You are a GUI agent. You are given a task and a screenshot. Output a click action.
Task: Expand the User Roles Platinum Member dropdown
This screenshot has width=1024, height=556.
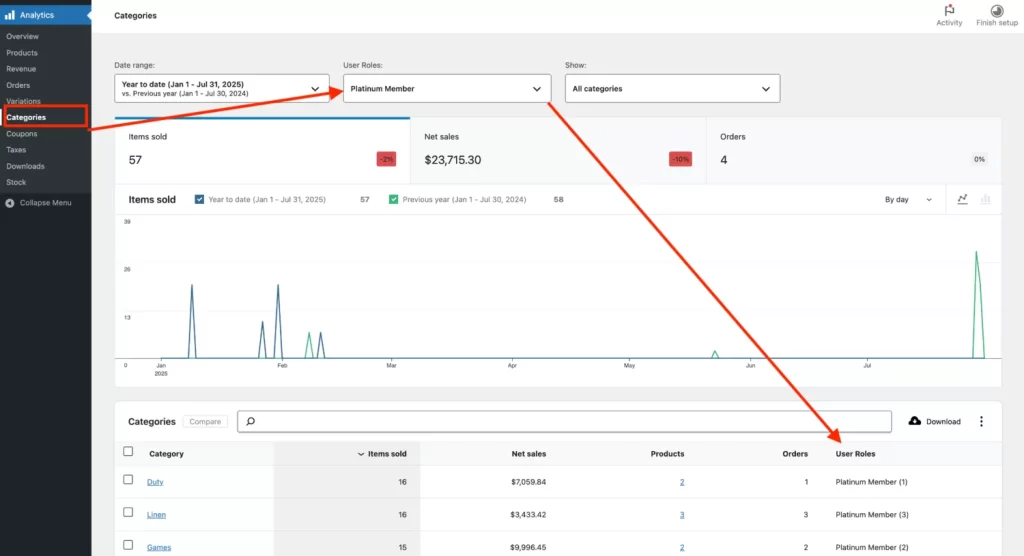pyautogui.click(x=446, y=89)
